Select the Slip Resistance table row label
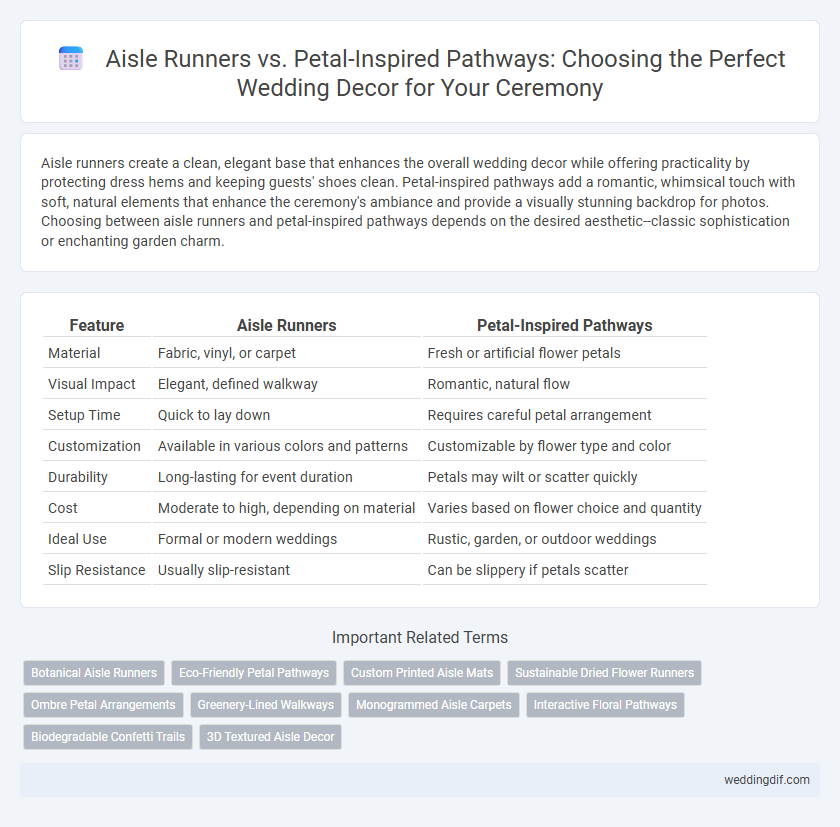This screenshot has width=840, height=827. tap(96, 570)
